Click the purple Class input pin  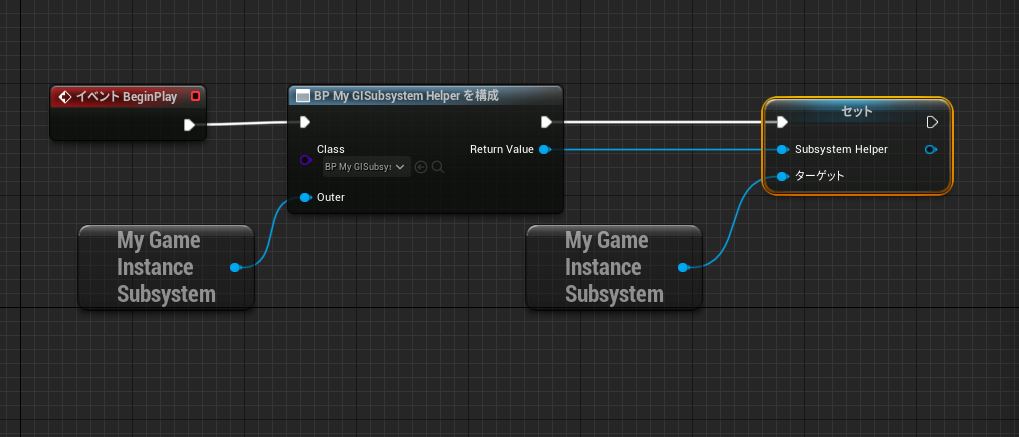click(305, 159)
